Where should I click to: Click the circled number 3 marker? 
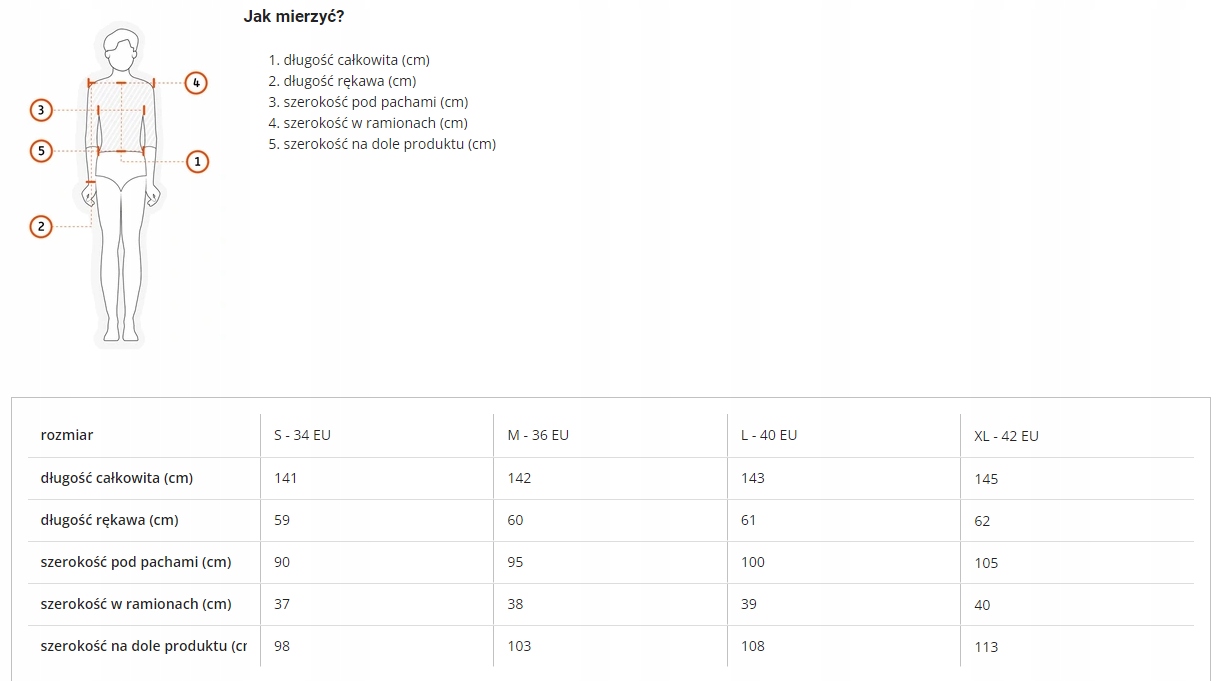coord(41,110)
